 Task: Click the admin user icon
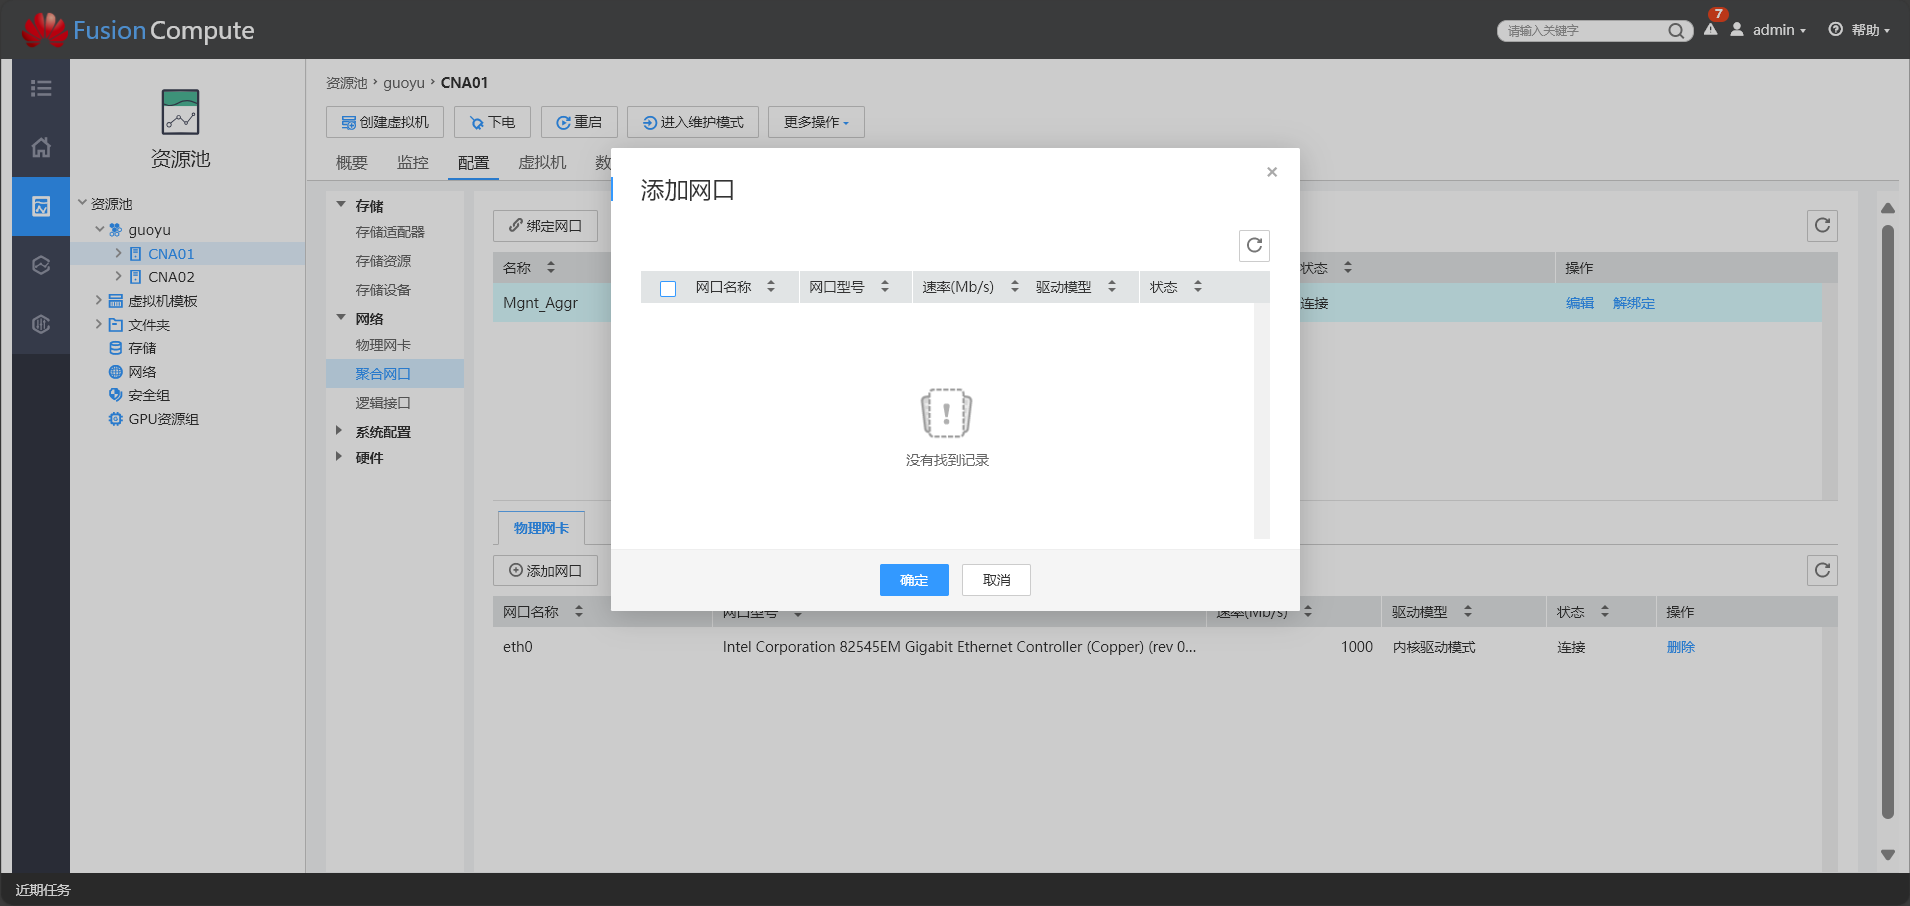1737,30
